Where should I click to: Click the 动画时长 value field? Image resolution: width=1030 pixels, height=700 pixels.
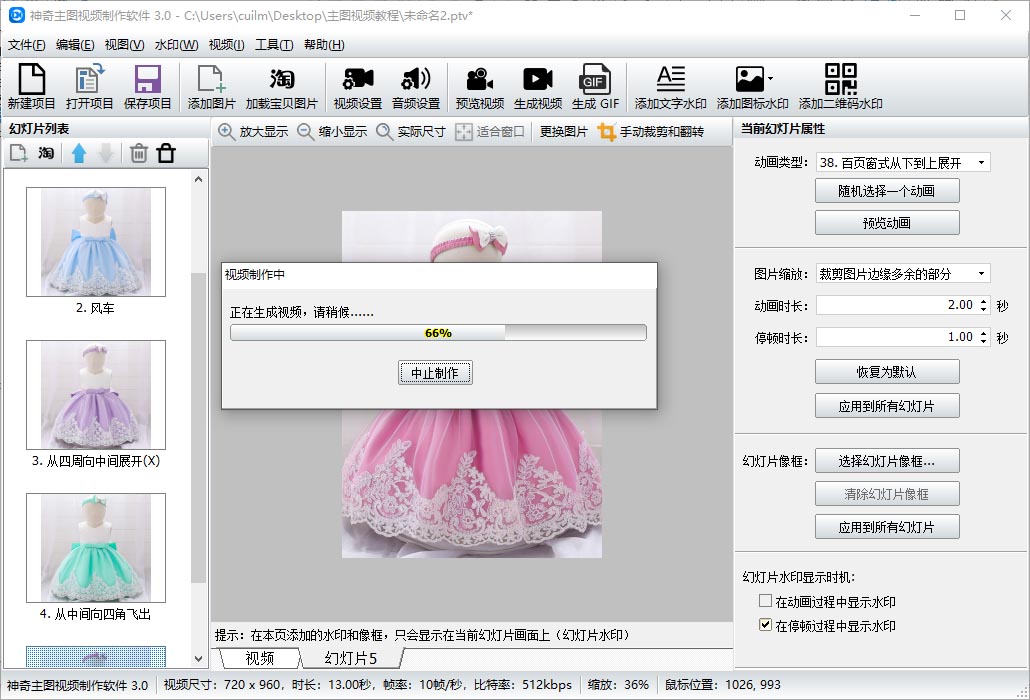(x=897, y=305)
